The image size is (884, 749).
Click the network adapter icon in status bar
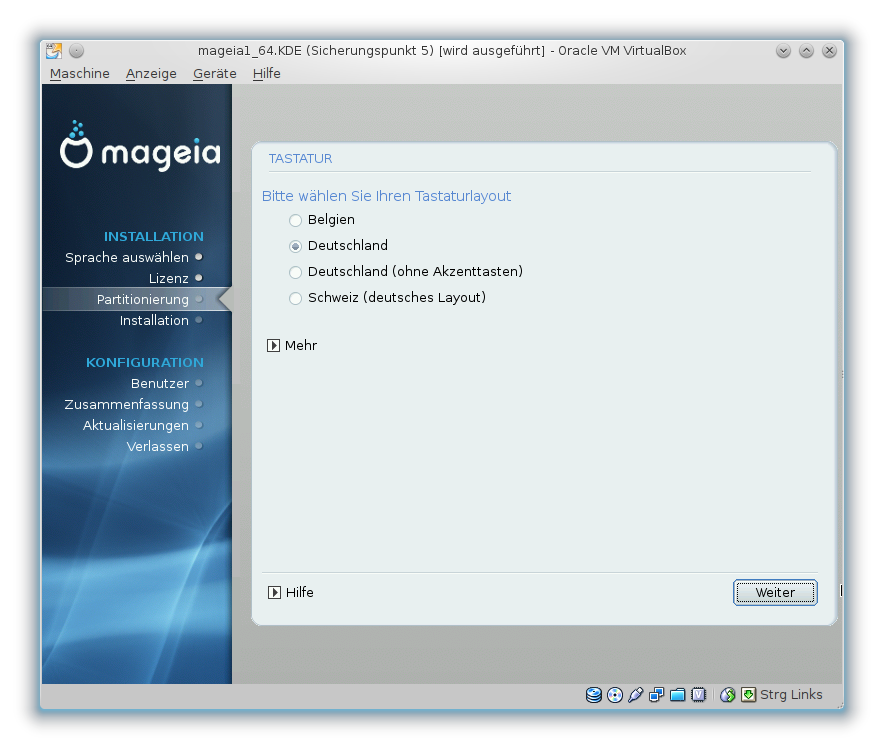pyautogui.click(x=656, y=695)
